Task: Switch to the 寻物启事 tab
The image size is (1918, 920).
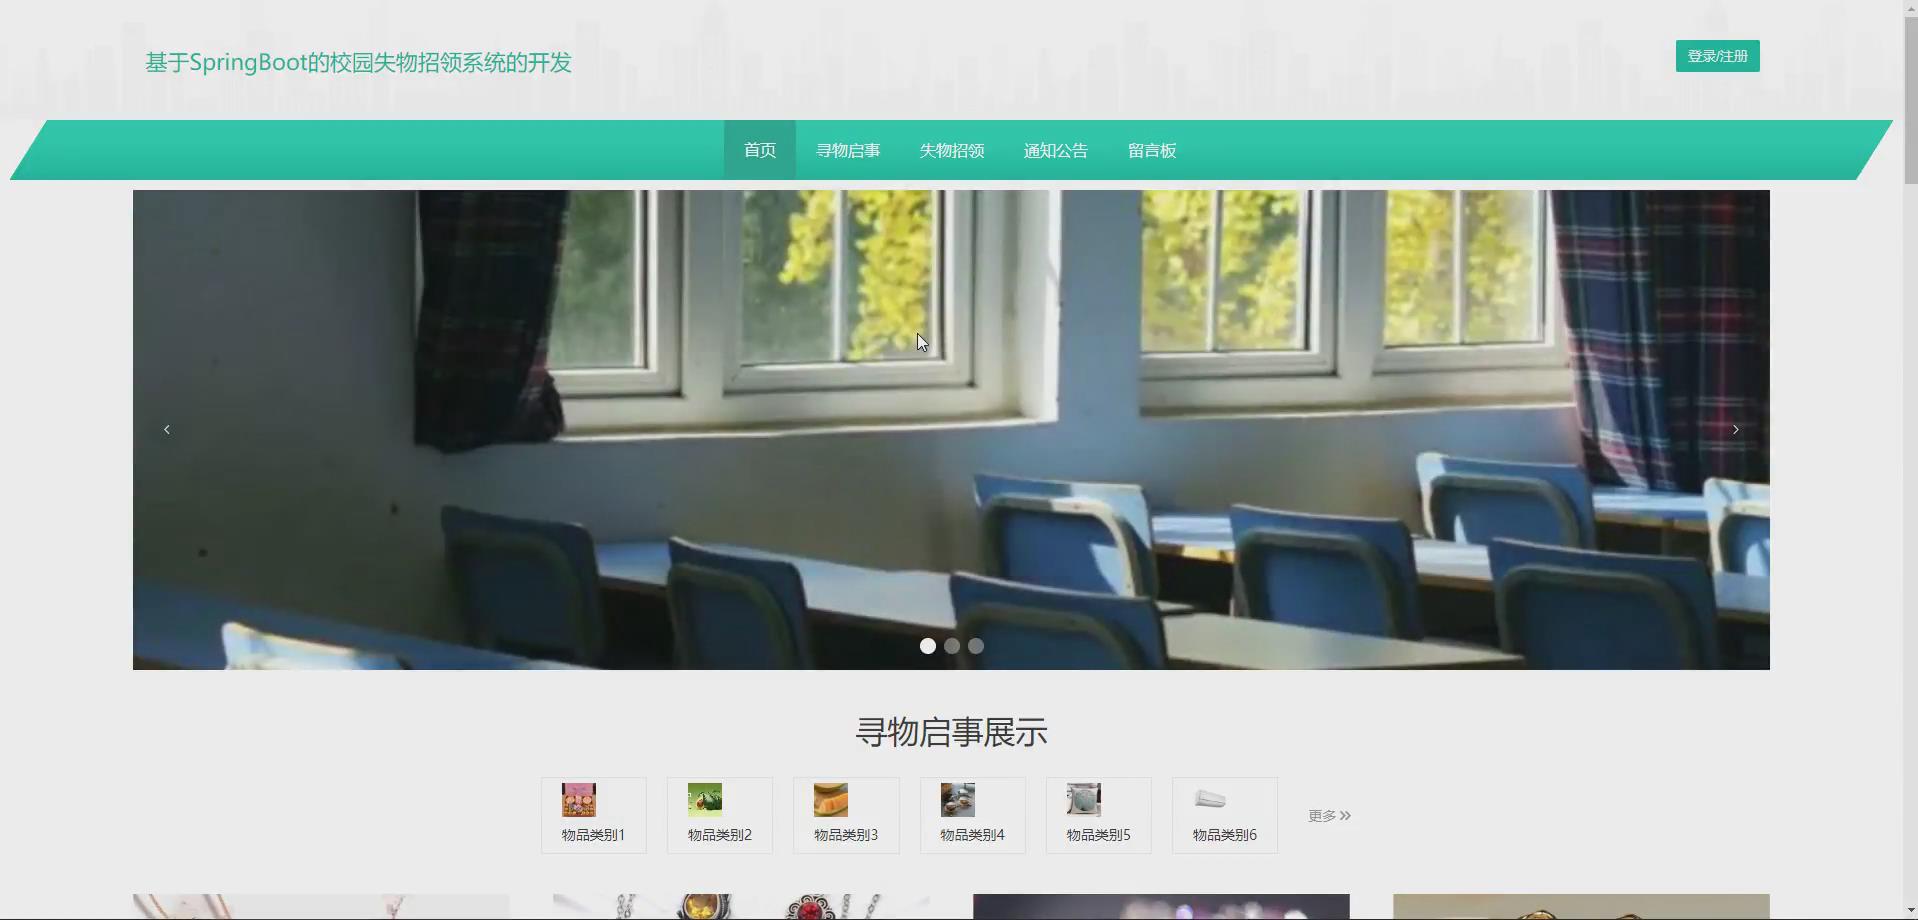Action: pos(847,150)
